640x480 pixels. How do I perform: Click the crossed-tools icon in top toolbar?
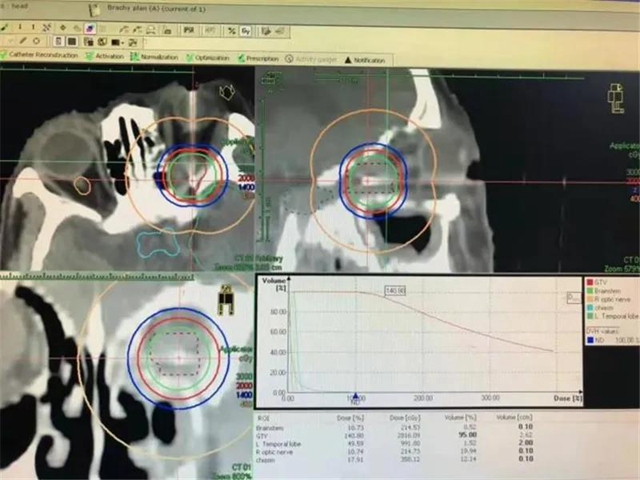coord(47,27)
